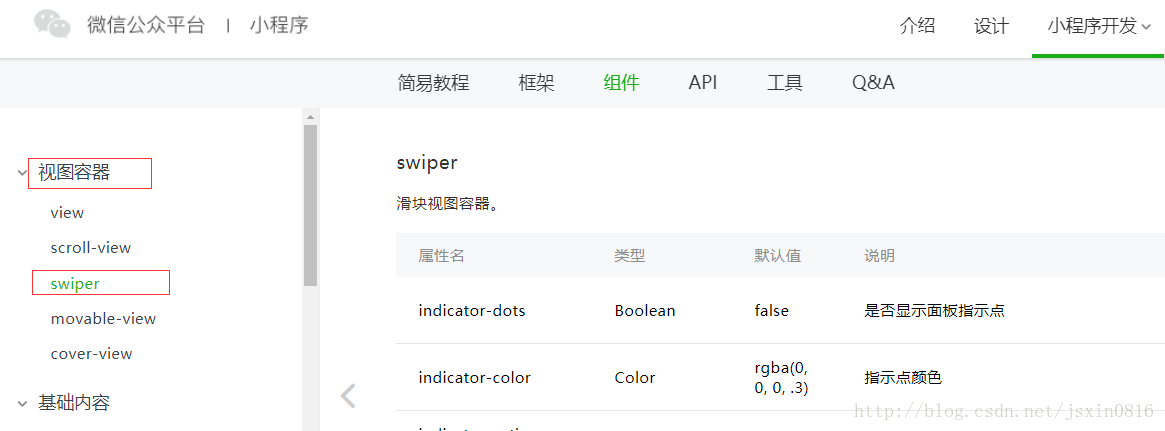The image size is (1165, 431).
Task: Click the left arrow collapse icon
Action: [348, 396]
